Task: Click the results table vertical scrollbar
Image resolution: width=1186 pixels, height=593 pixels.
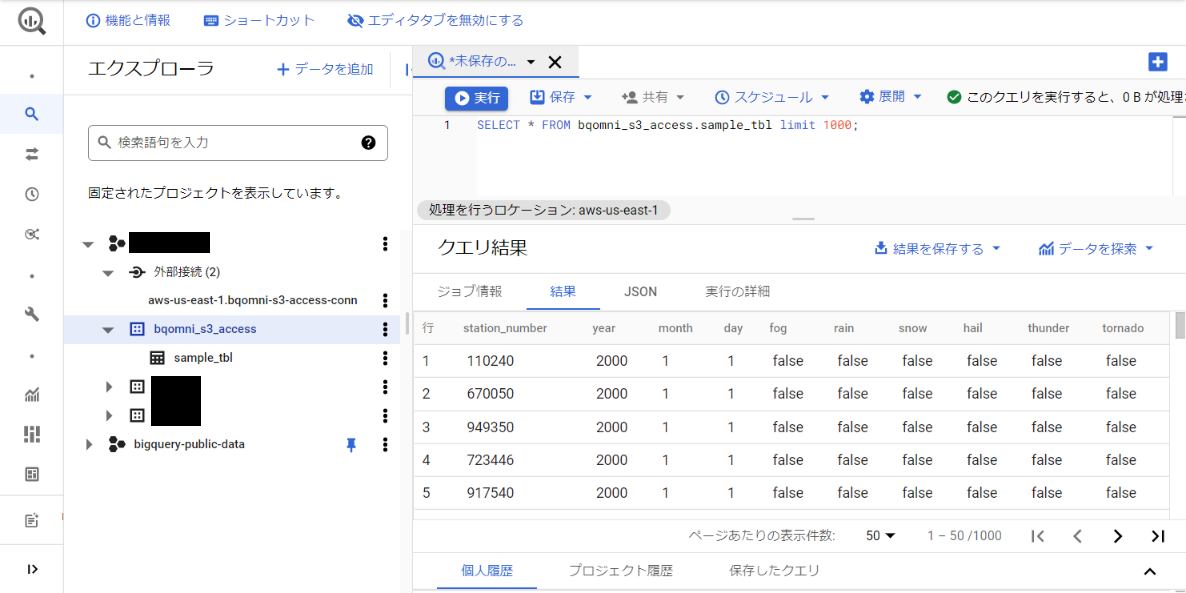Action: [1180, 324]
